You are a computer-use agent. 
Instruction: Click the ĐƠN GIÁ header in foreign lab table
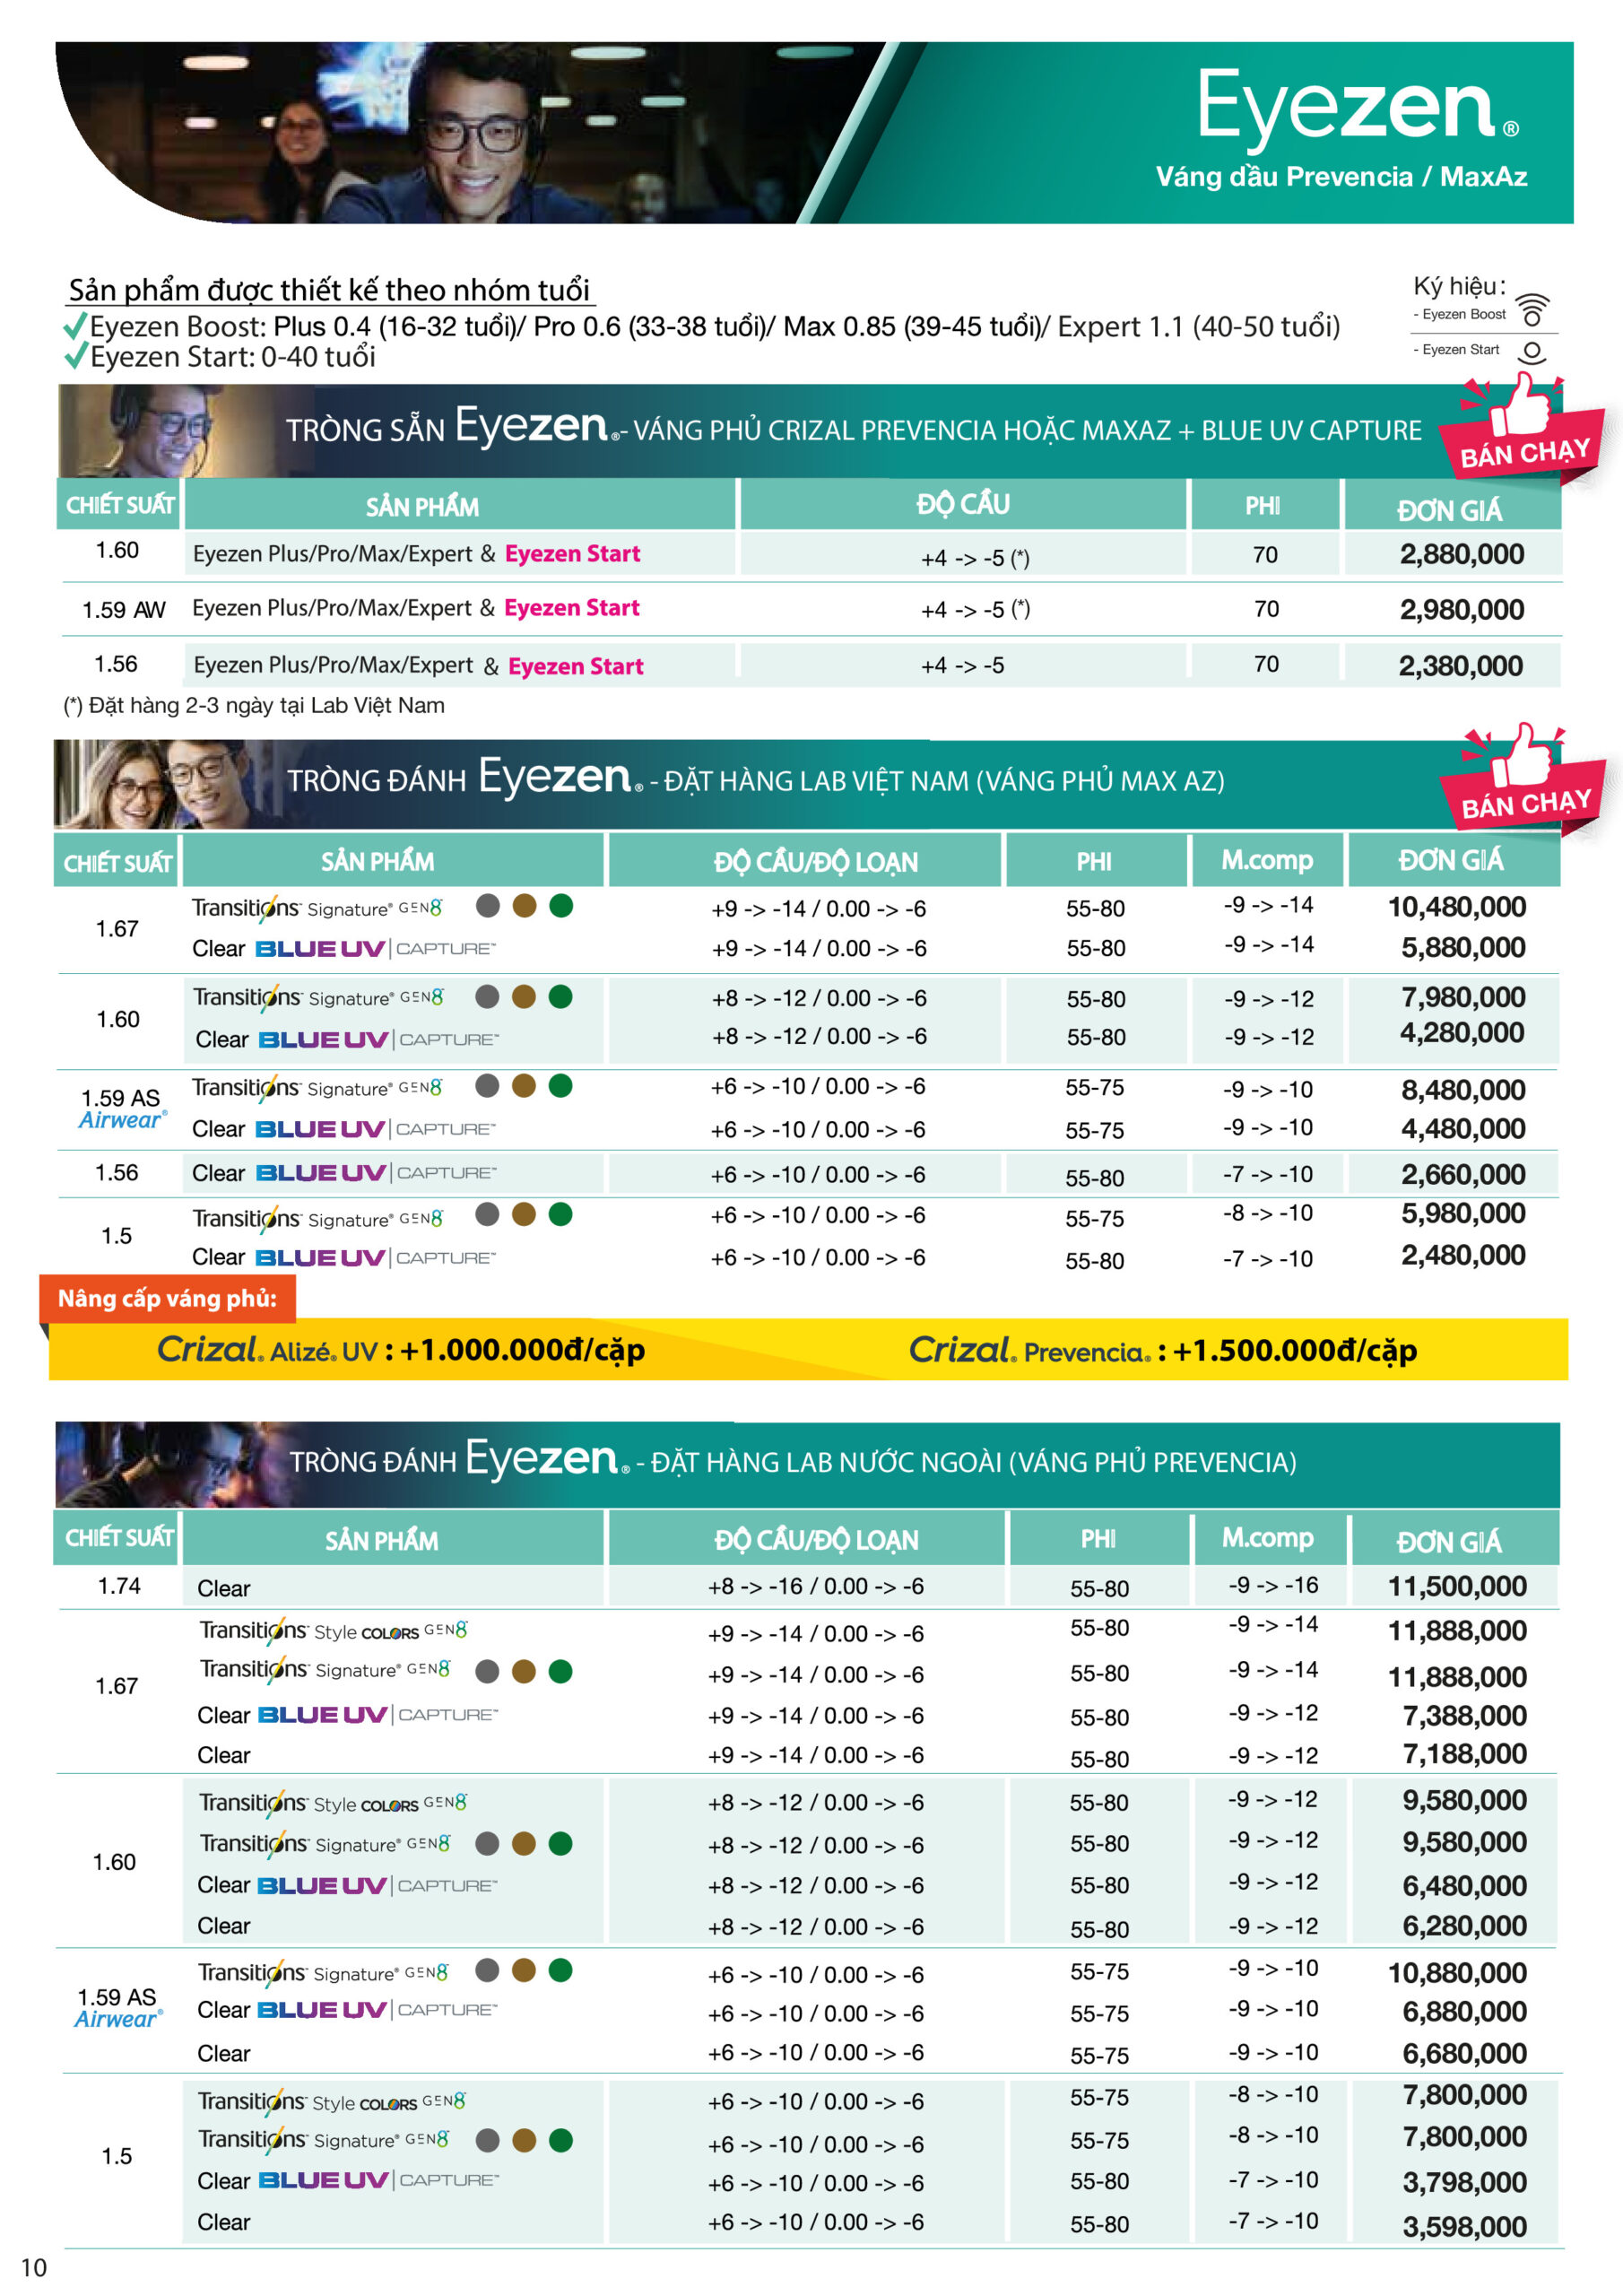coord(1449,1542)
